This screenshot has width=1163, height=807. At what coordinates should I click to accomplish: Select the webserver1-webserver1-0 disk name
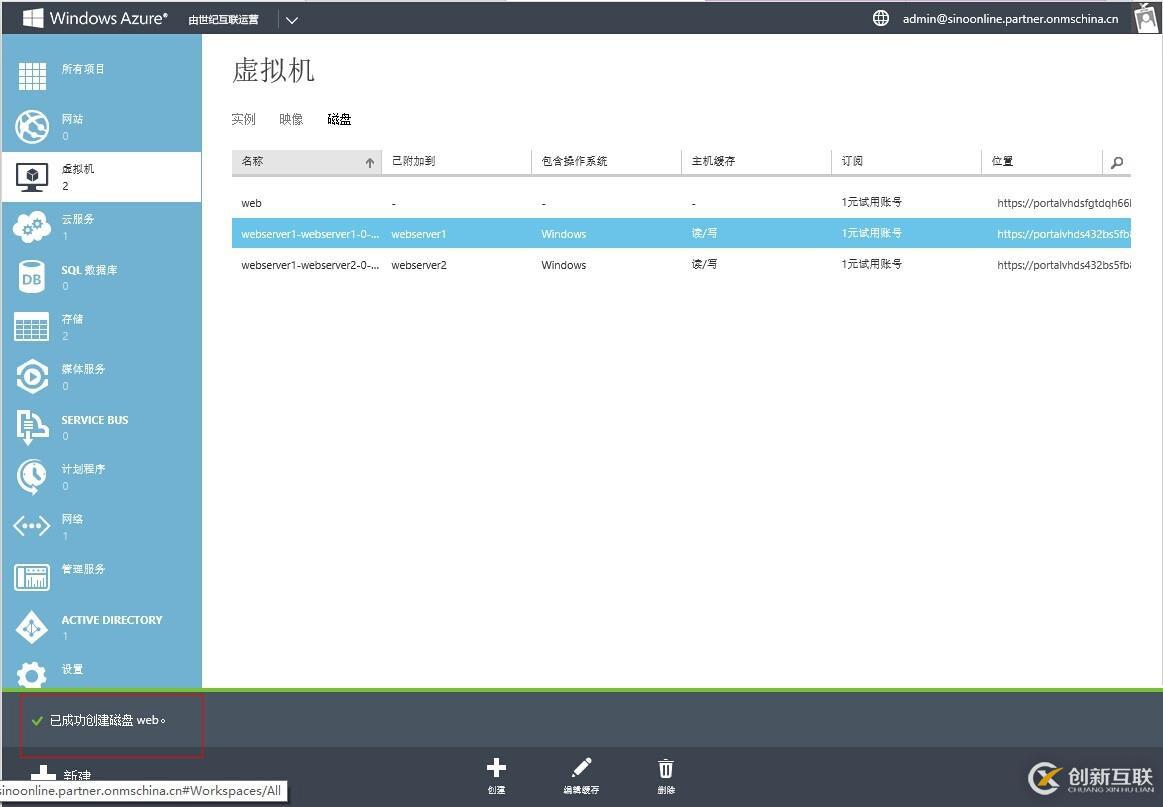[x=310, y=234]
